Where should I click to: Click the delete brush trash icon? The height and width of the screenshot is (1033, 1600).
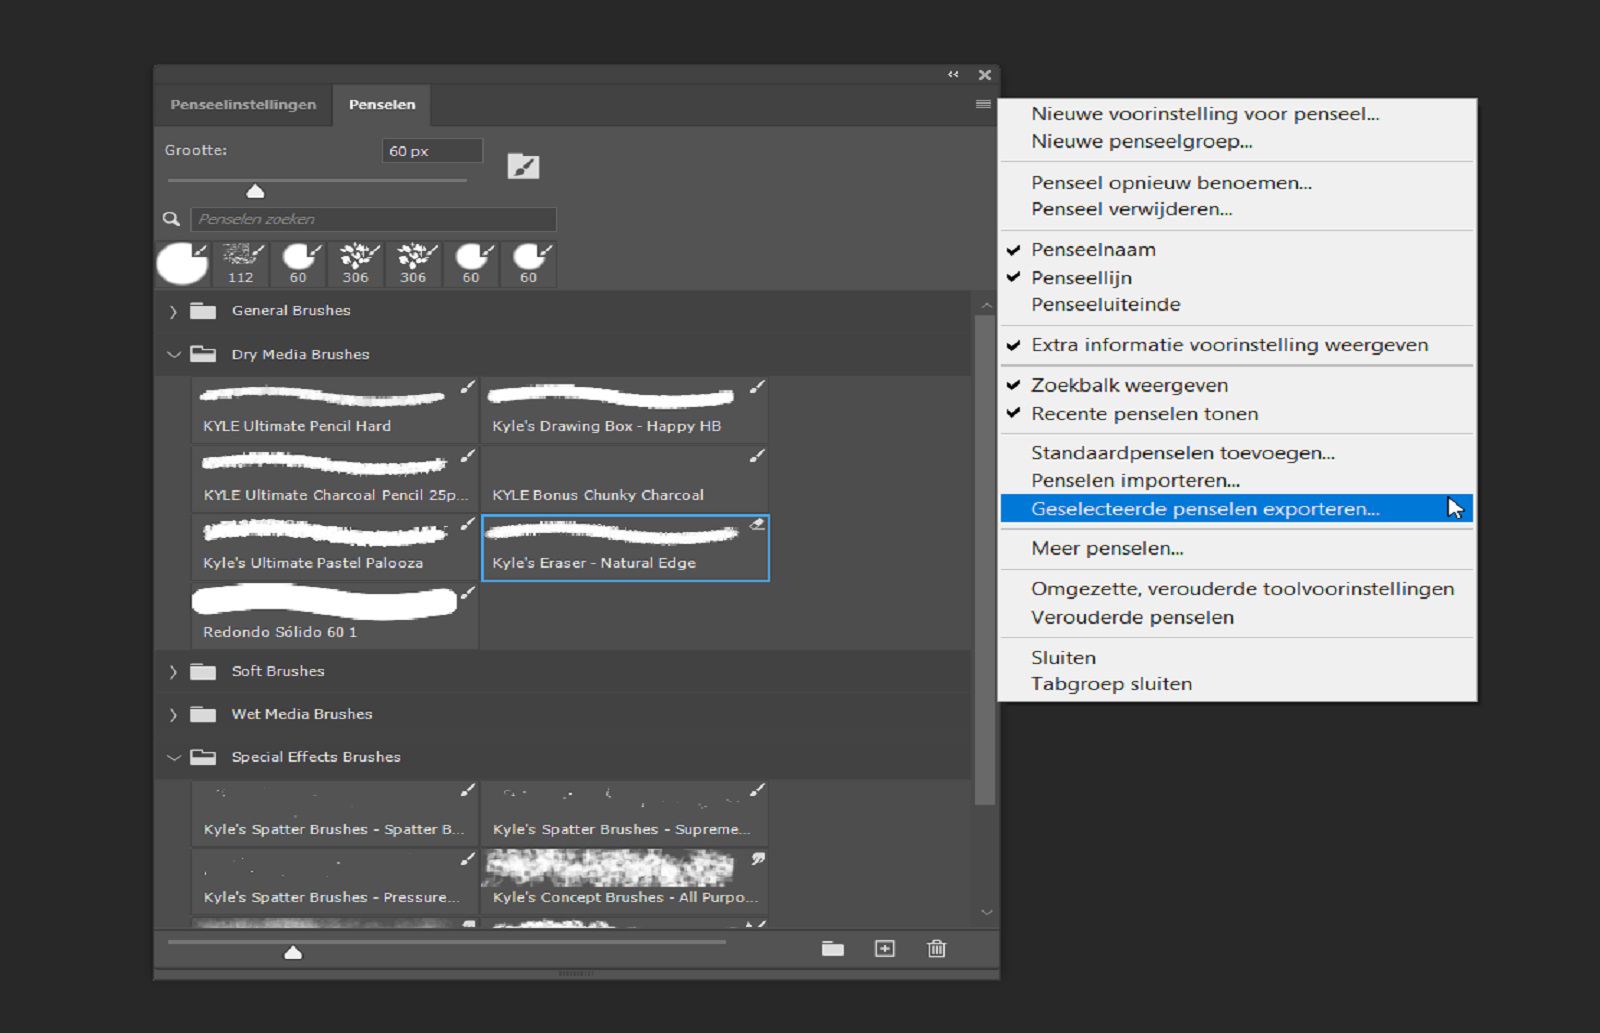(936, 949)
